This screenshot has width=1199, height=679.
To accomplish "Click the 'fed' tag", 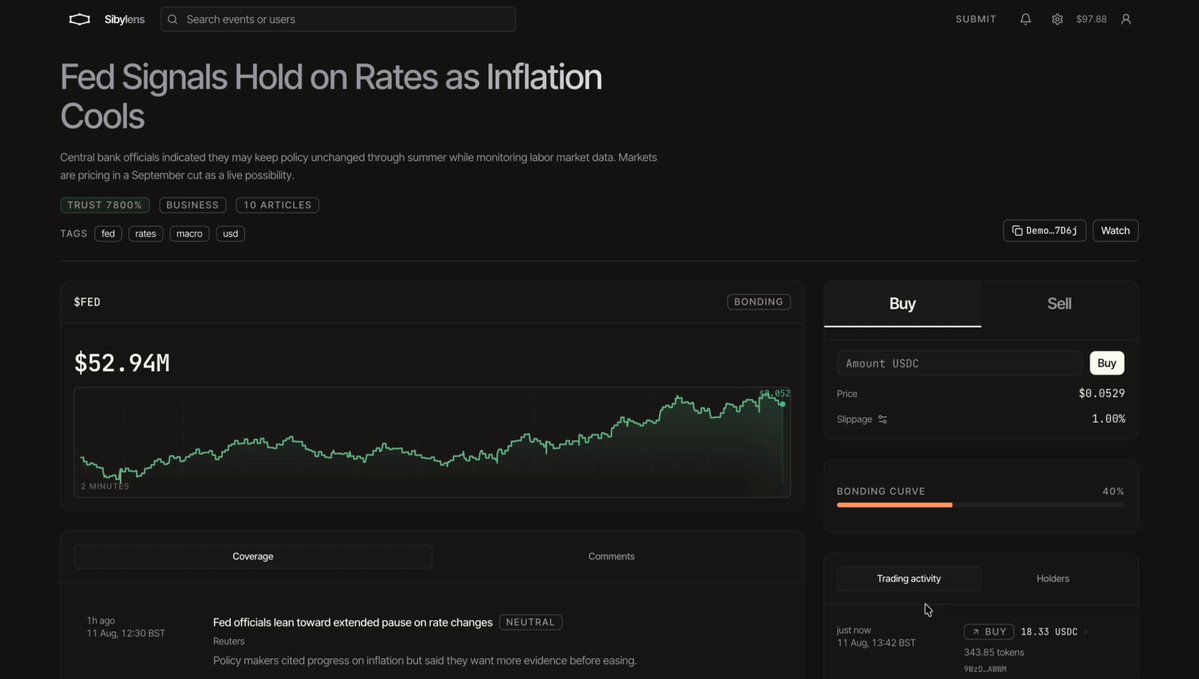I will point(108,234).
